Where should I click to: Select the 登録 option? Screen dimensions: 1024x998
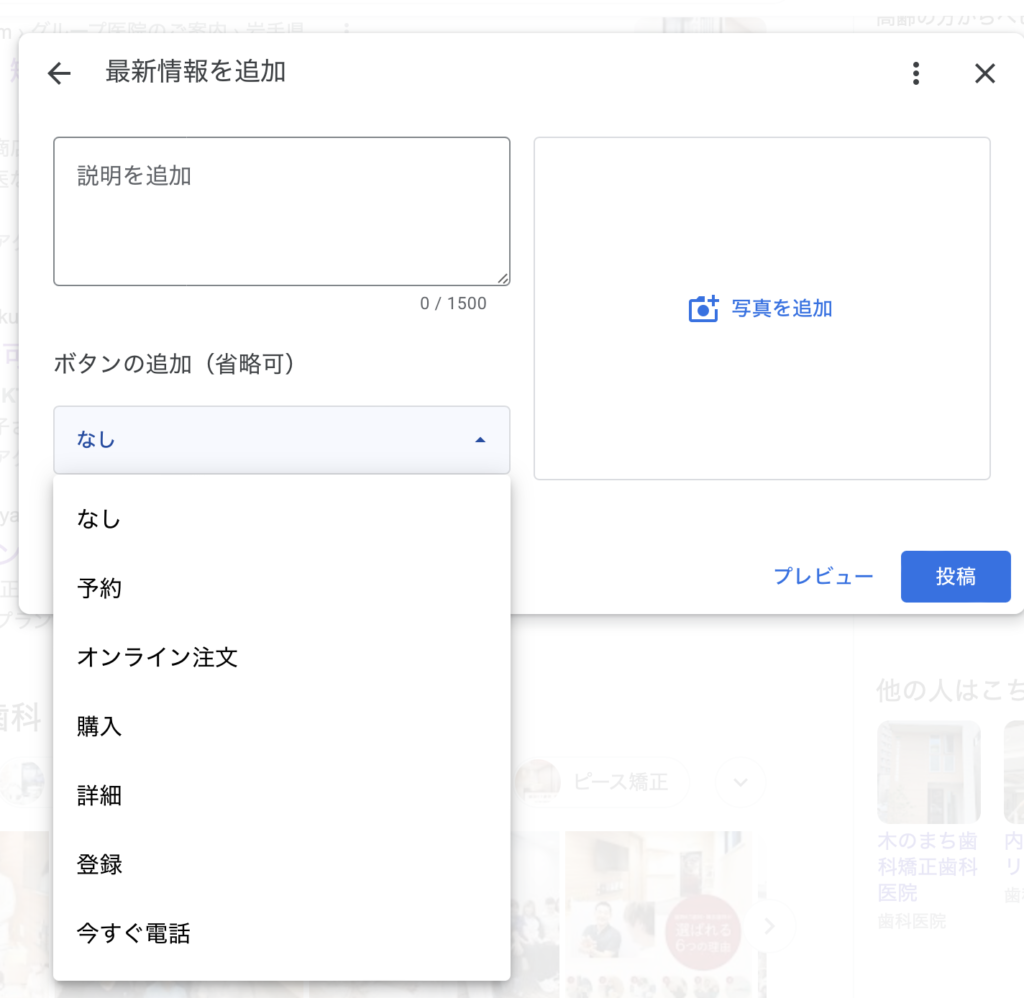(99, 865)
